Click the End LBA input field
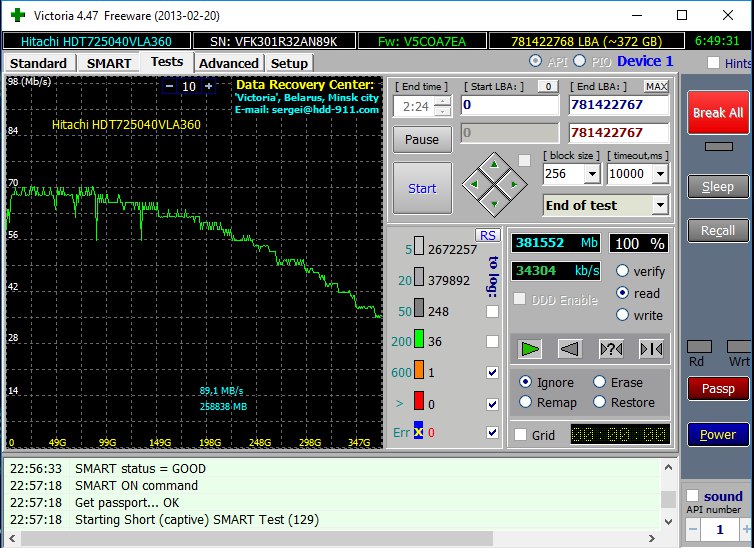 tap(619, 105)
